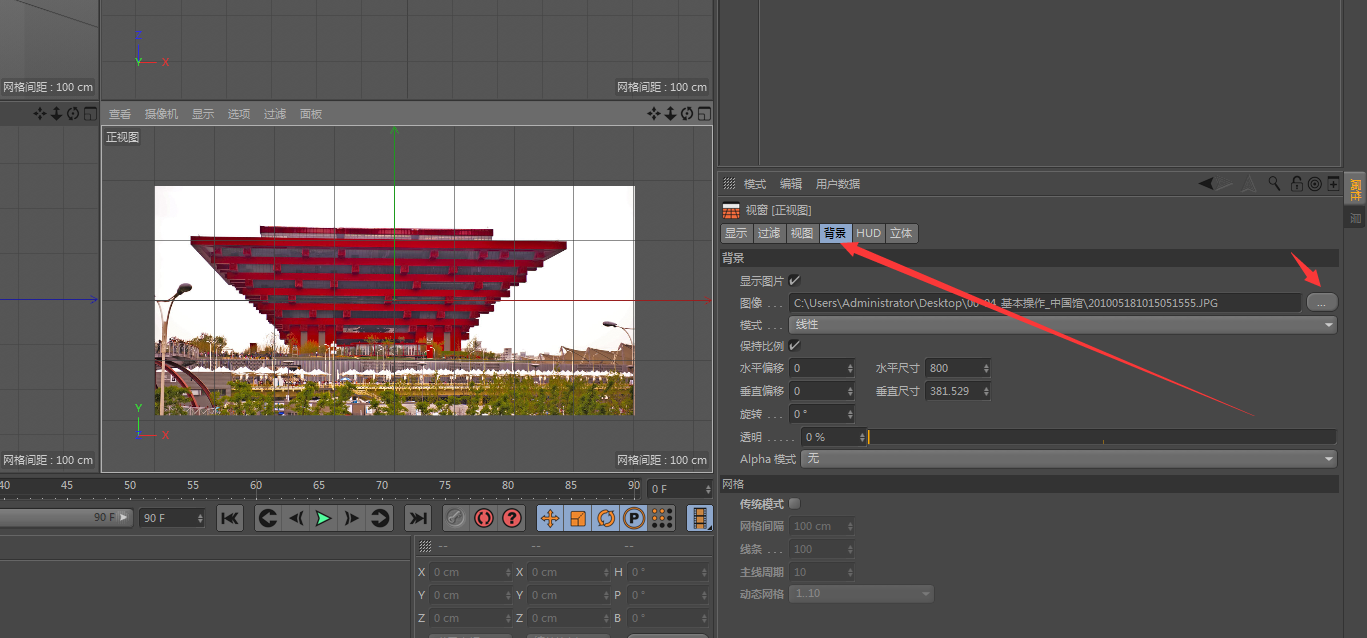This screenshot has height=638, width=1367.
Task: Open keyframe selection question-mark icon
Action: 512,518
